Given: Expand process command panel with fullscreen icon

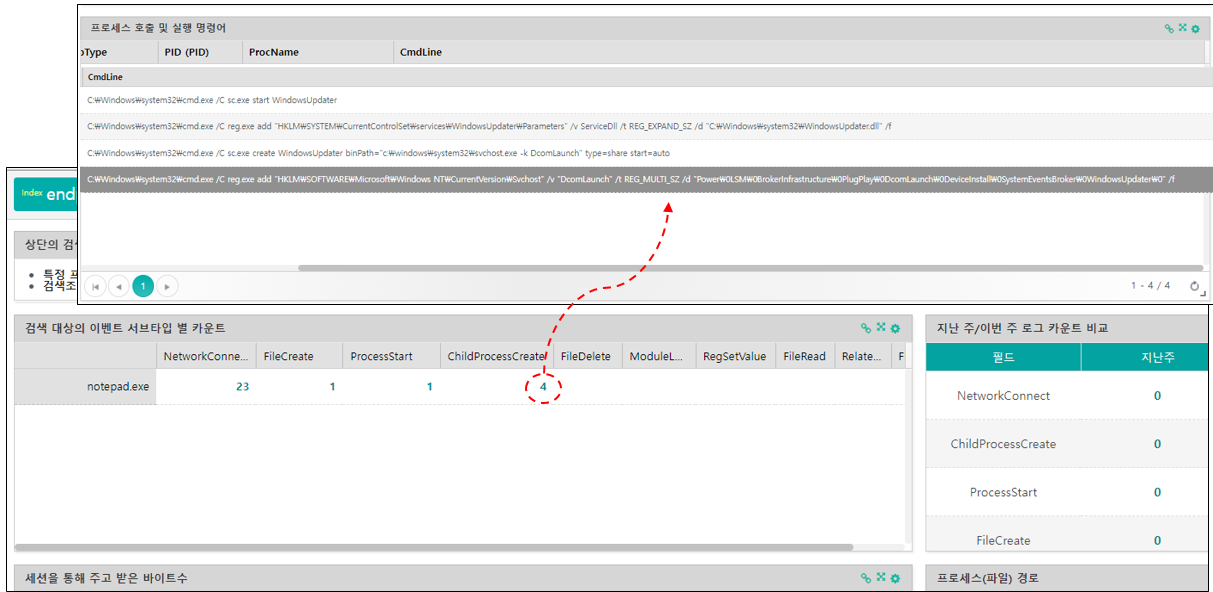Looking at the screenshot, I should (1182, 29).
